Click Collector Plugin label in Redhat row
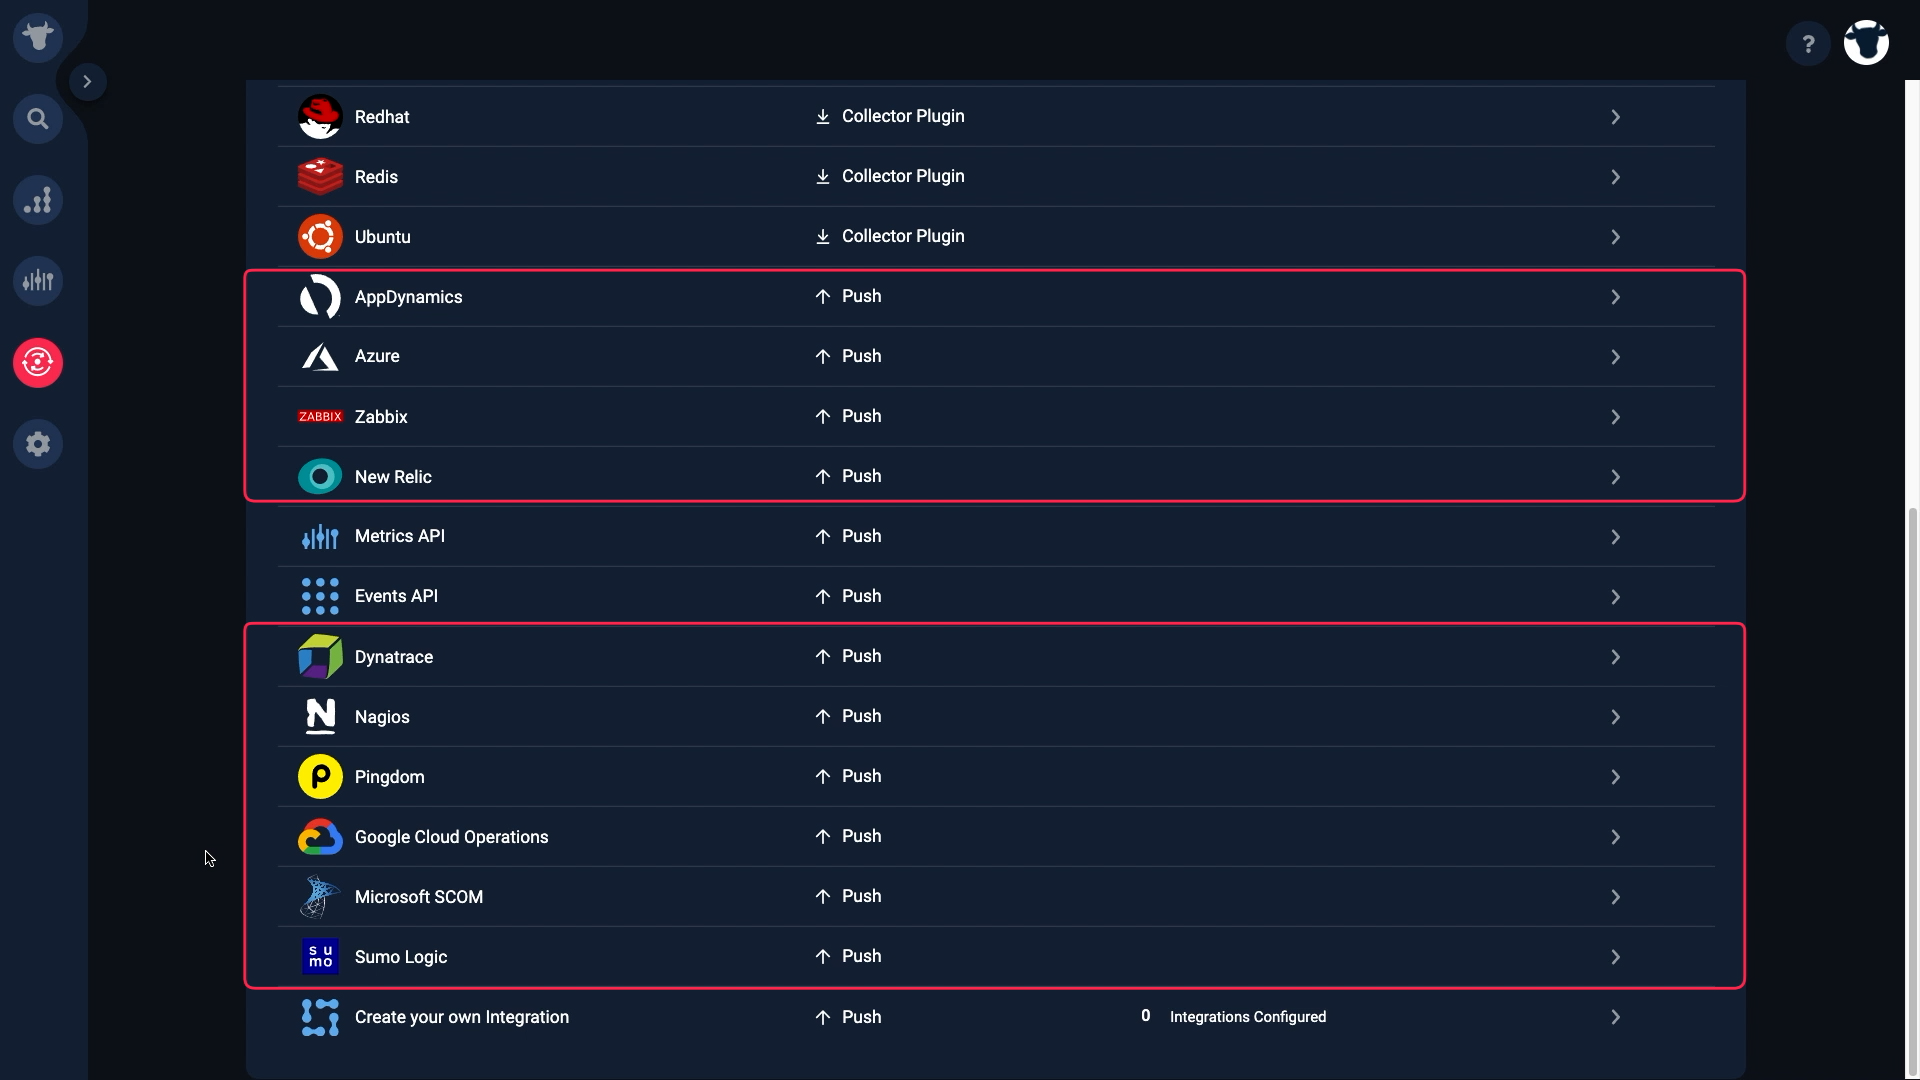The image size is (1920, 1080). tap(903, 116)
